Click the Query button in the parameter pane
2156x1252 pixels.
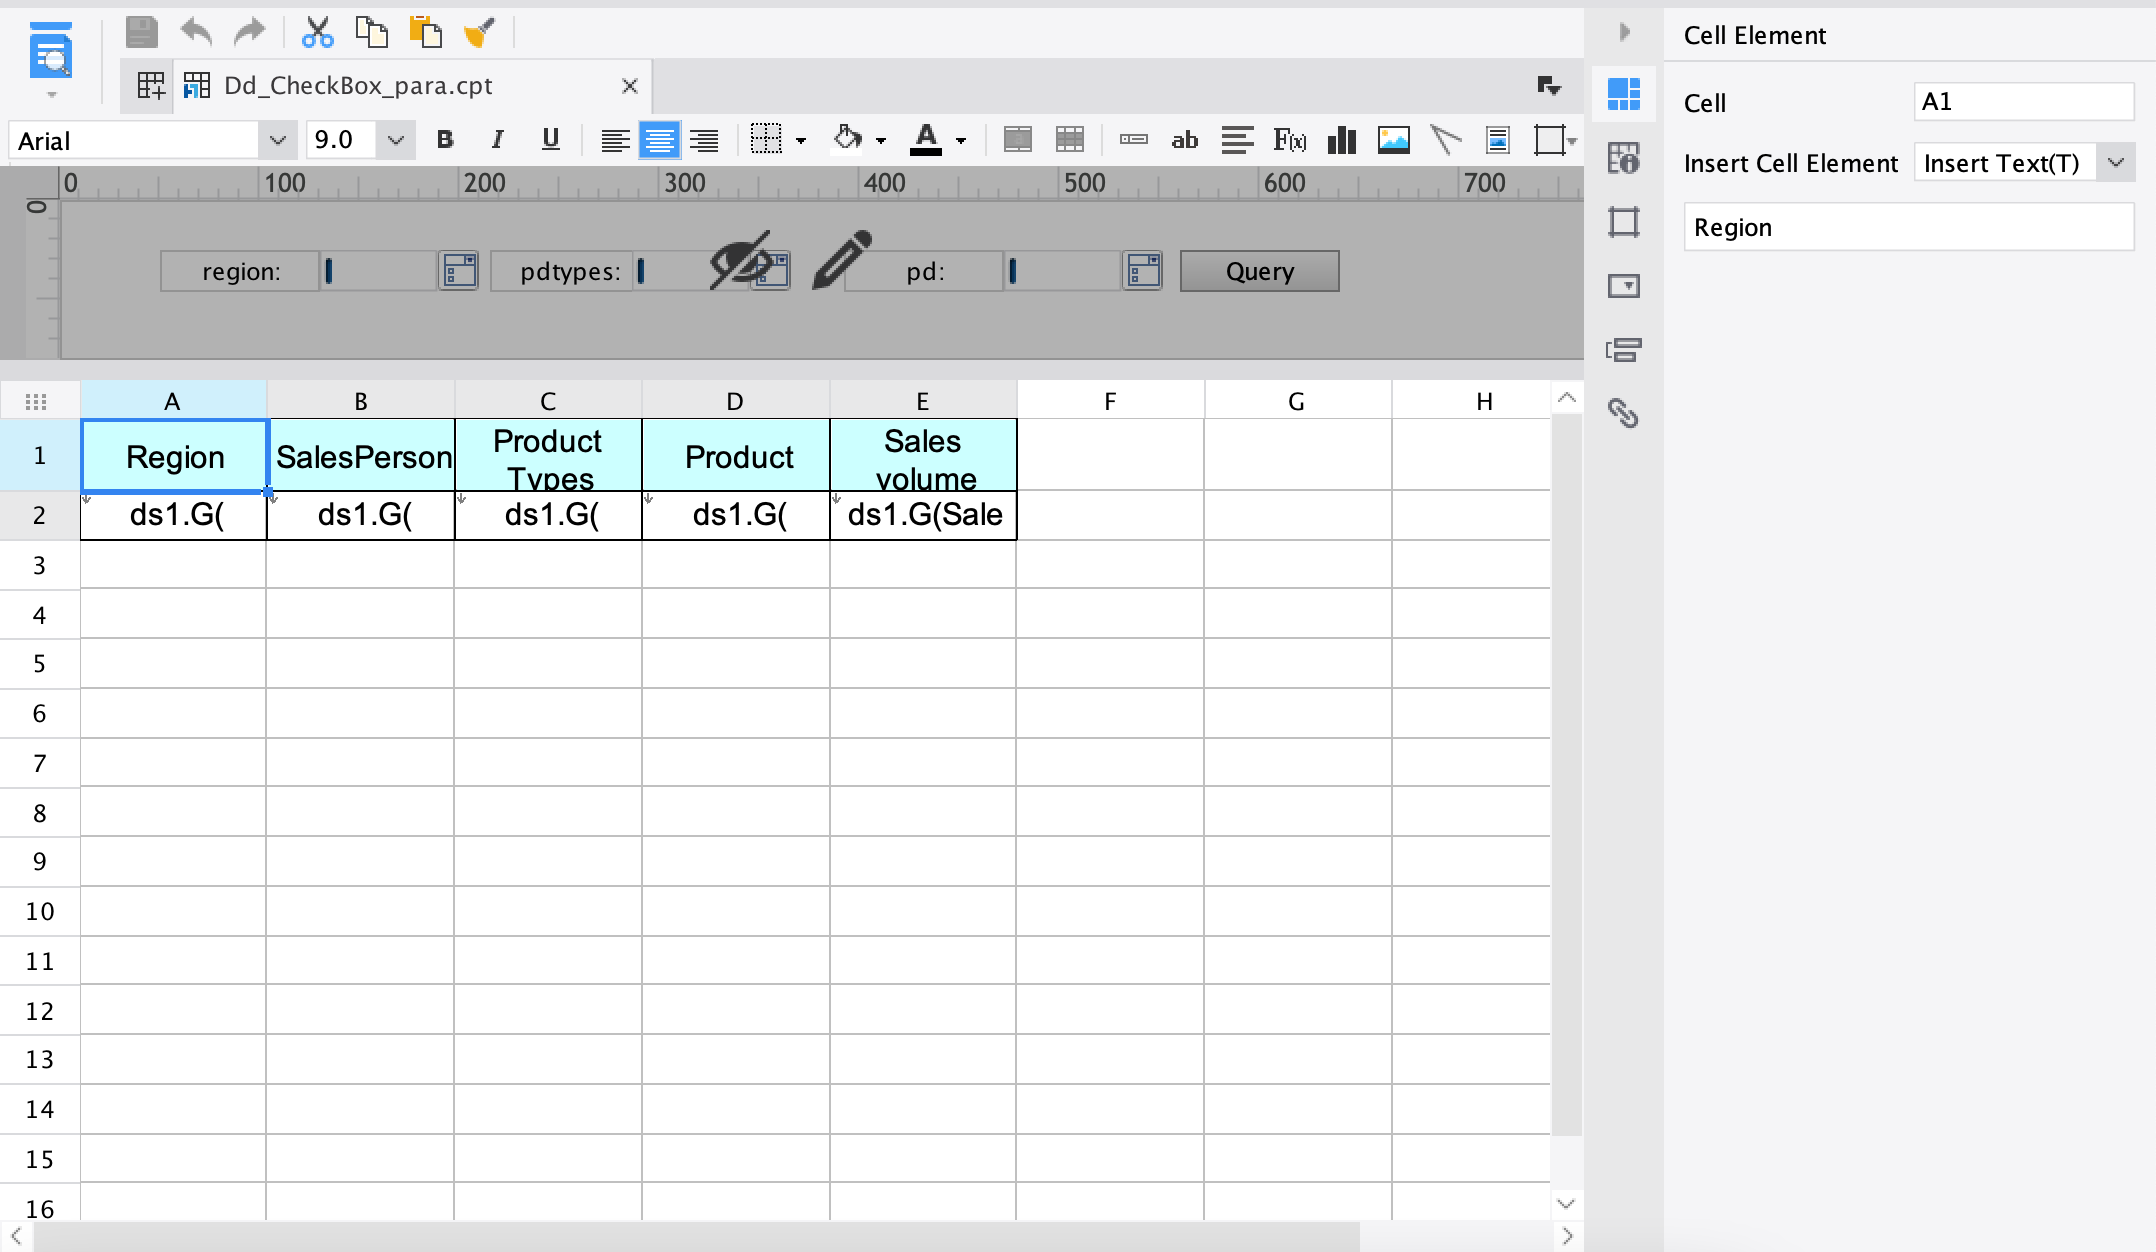pos(1259,271)
